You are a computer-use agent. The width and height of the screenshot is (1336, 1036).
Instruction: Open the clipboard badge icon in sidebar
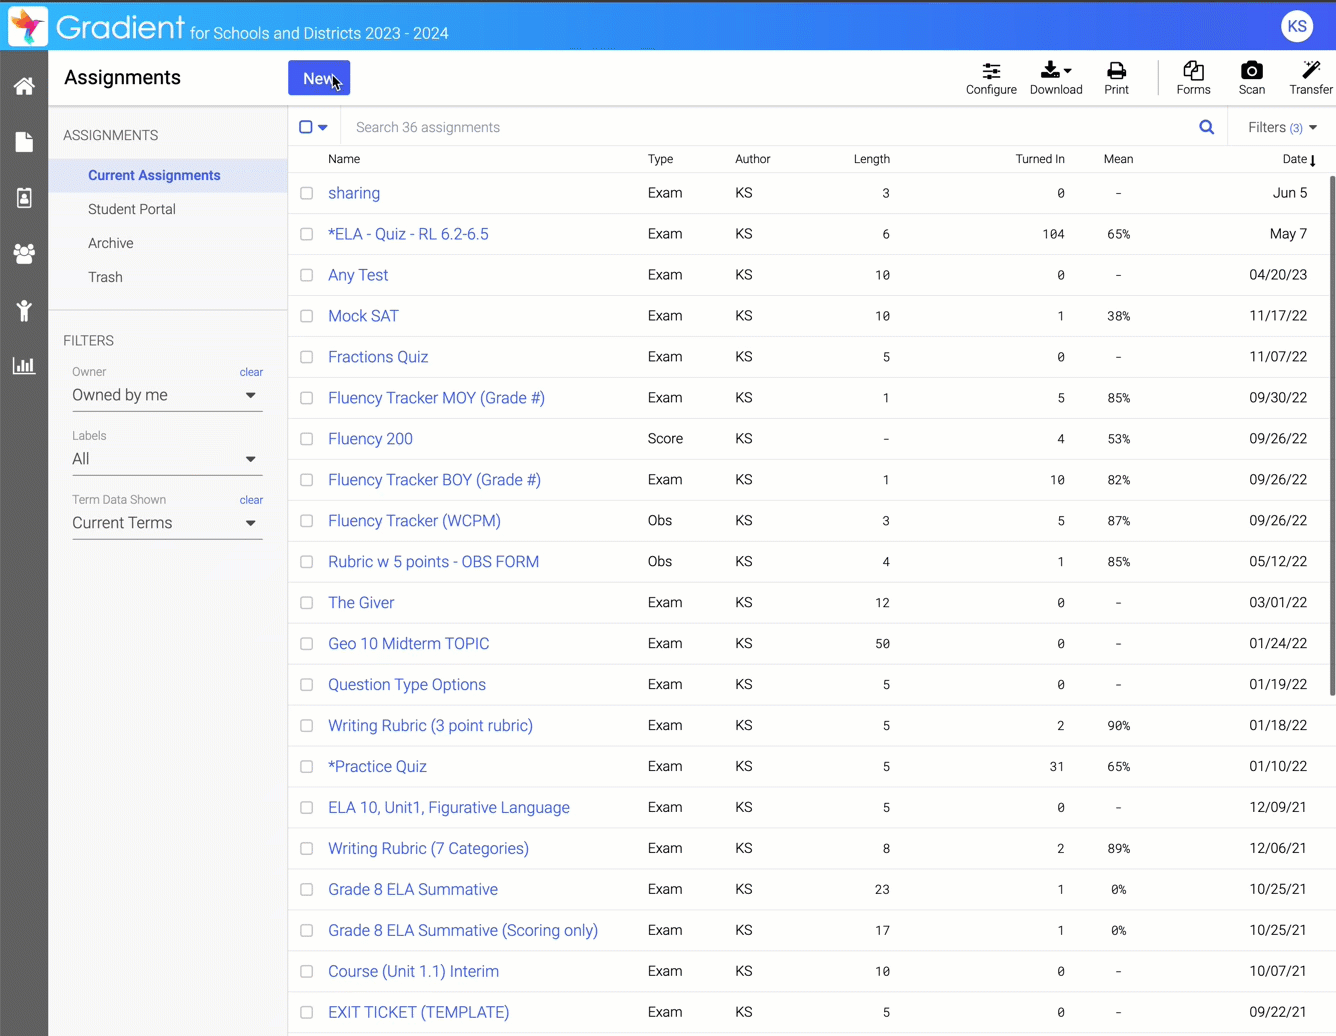tap(24, 198)
